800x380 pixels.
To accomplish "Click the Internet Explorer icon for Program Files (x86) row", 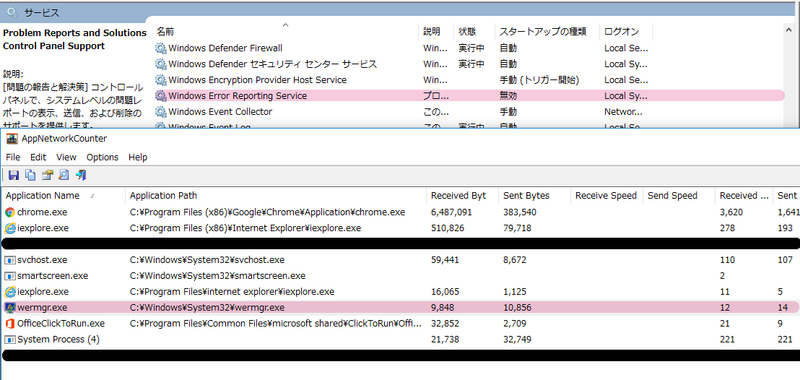I will [x=10, y=228].
